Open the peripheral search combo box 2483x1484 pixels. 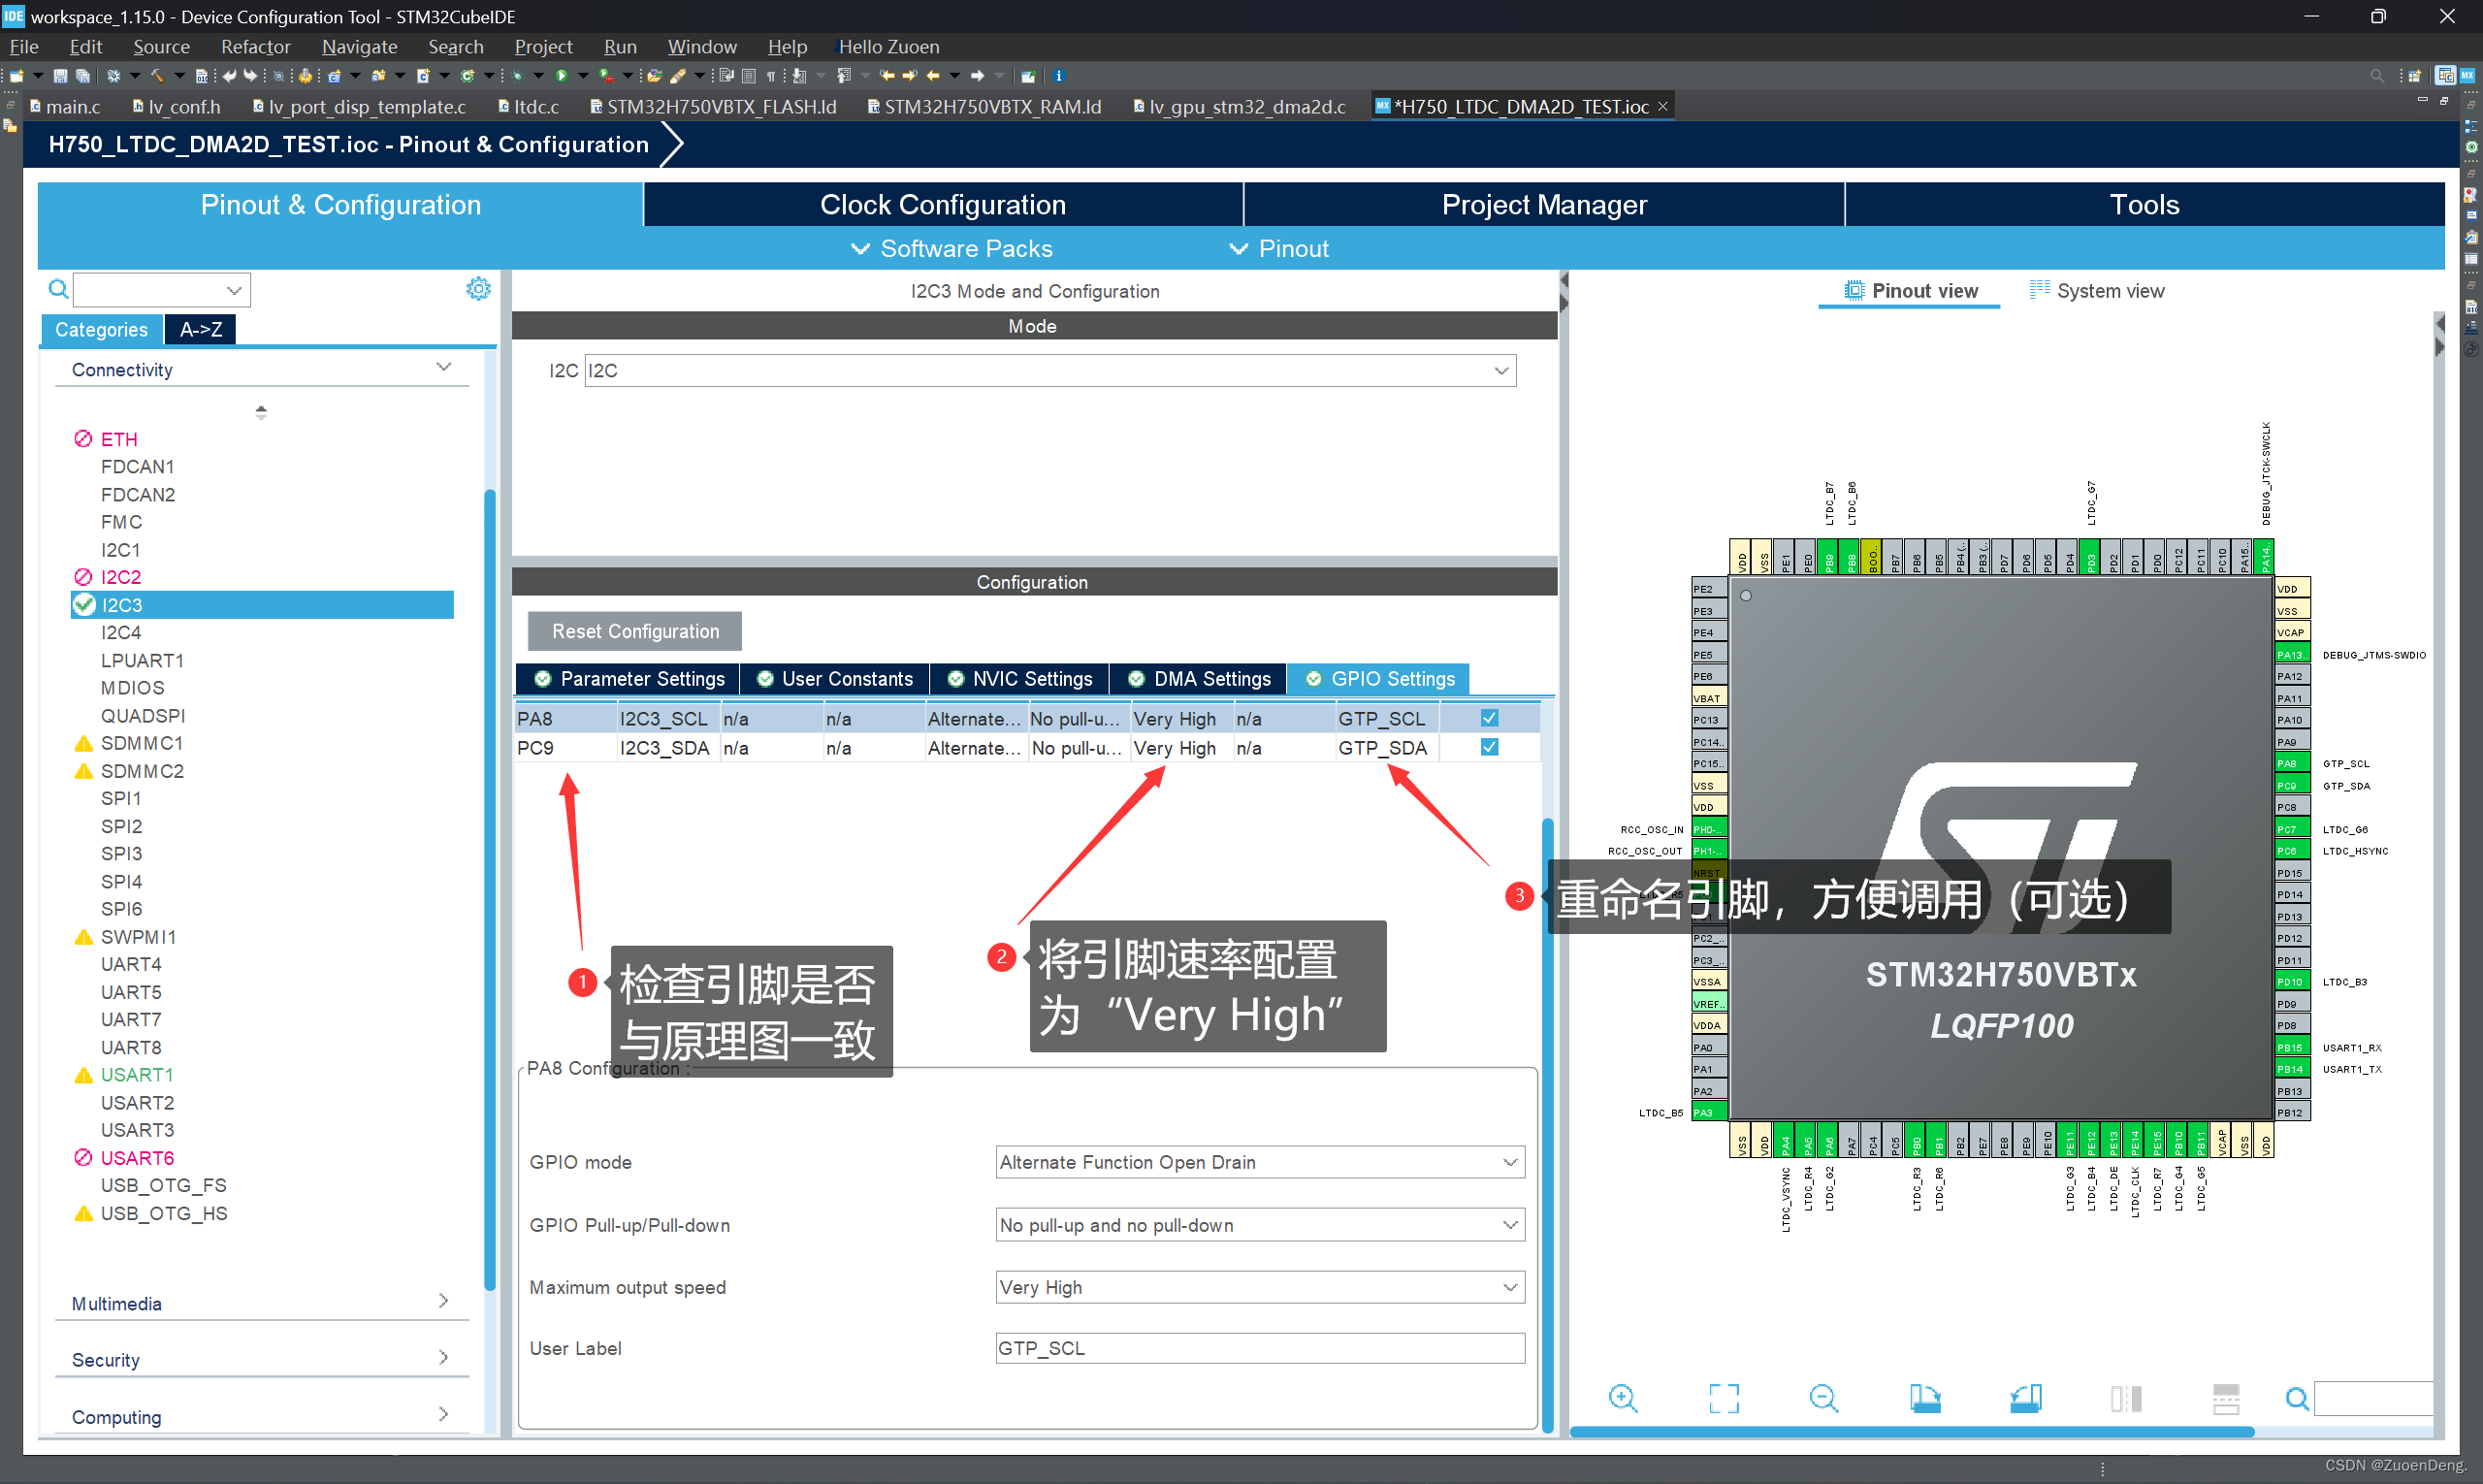162,290
